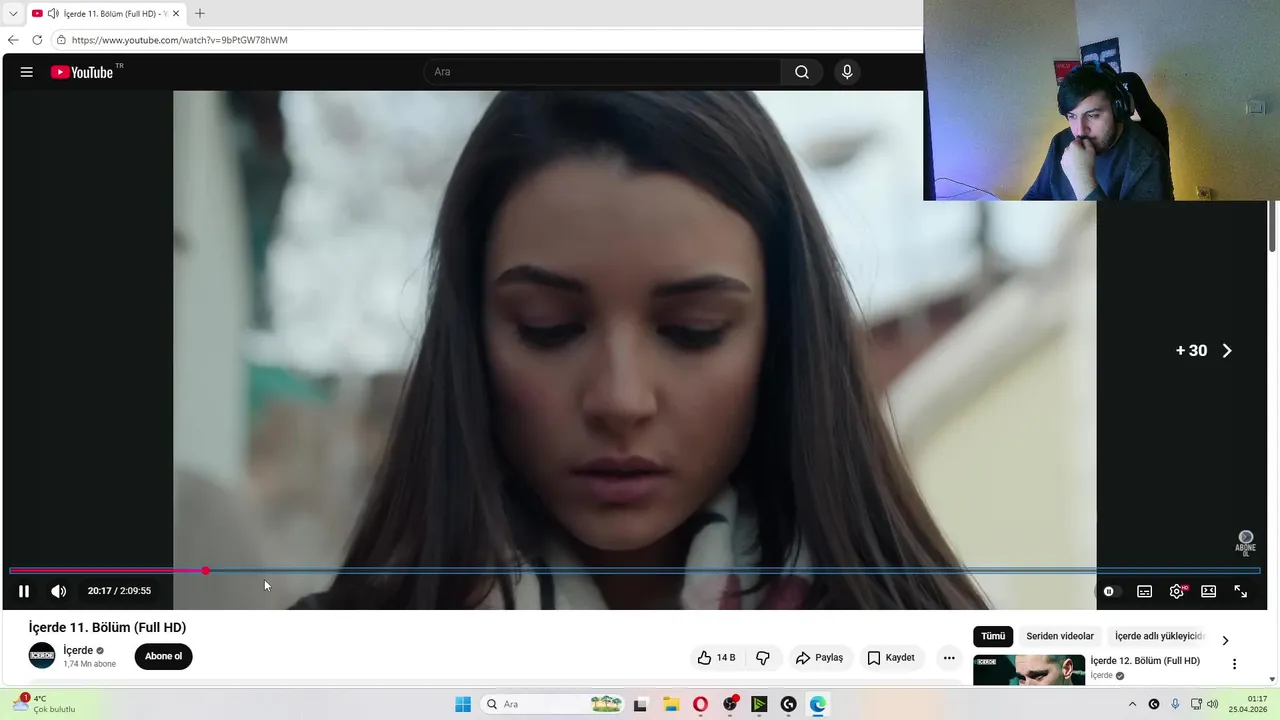Click the address bar URL
Image resolution: width=1280 pixels, height=720 pixels.
tap(179, 40)
